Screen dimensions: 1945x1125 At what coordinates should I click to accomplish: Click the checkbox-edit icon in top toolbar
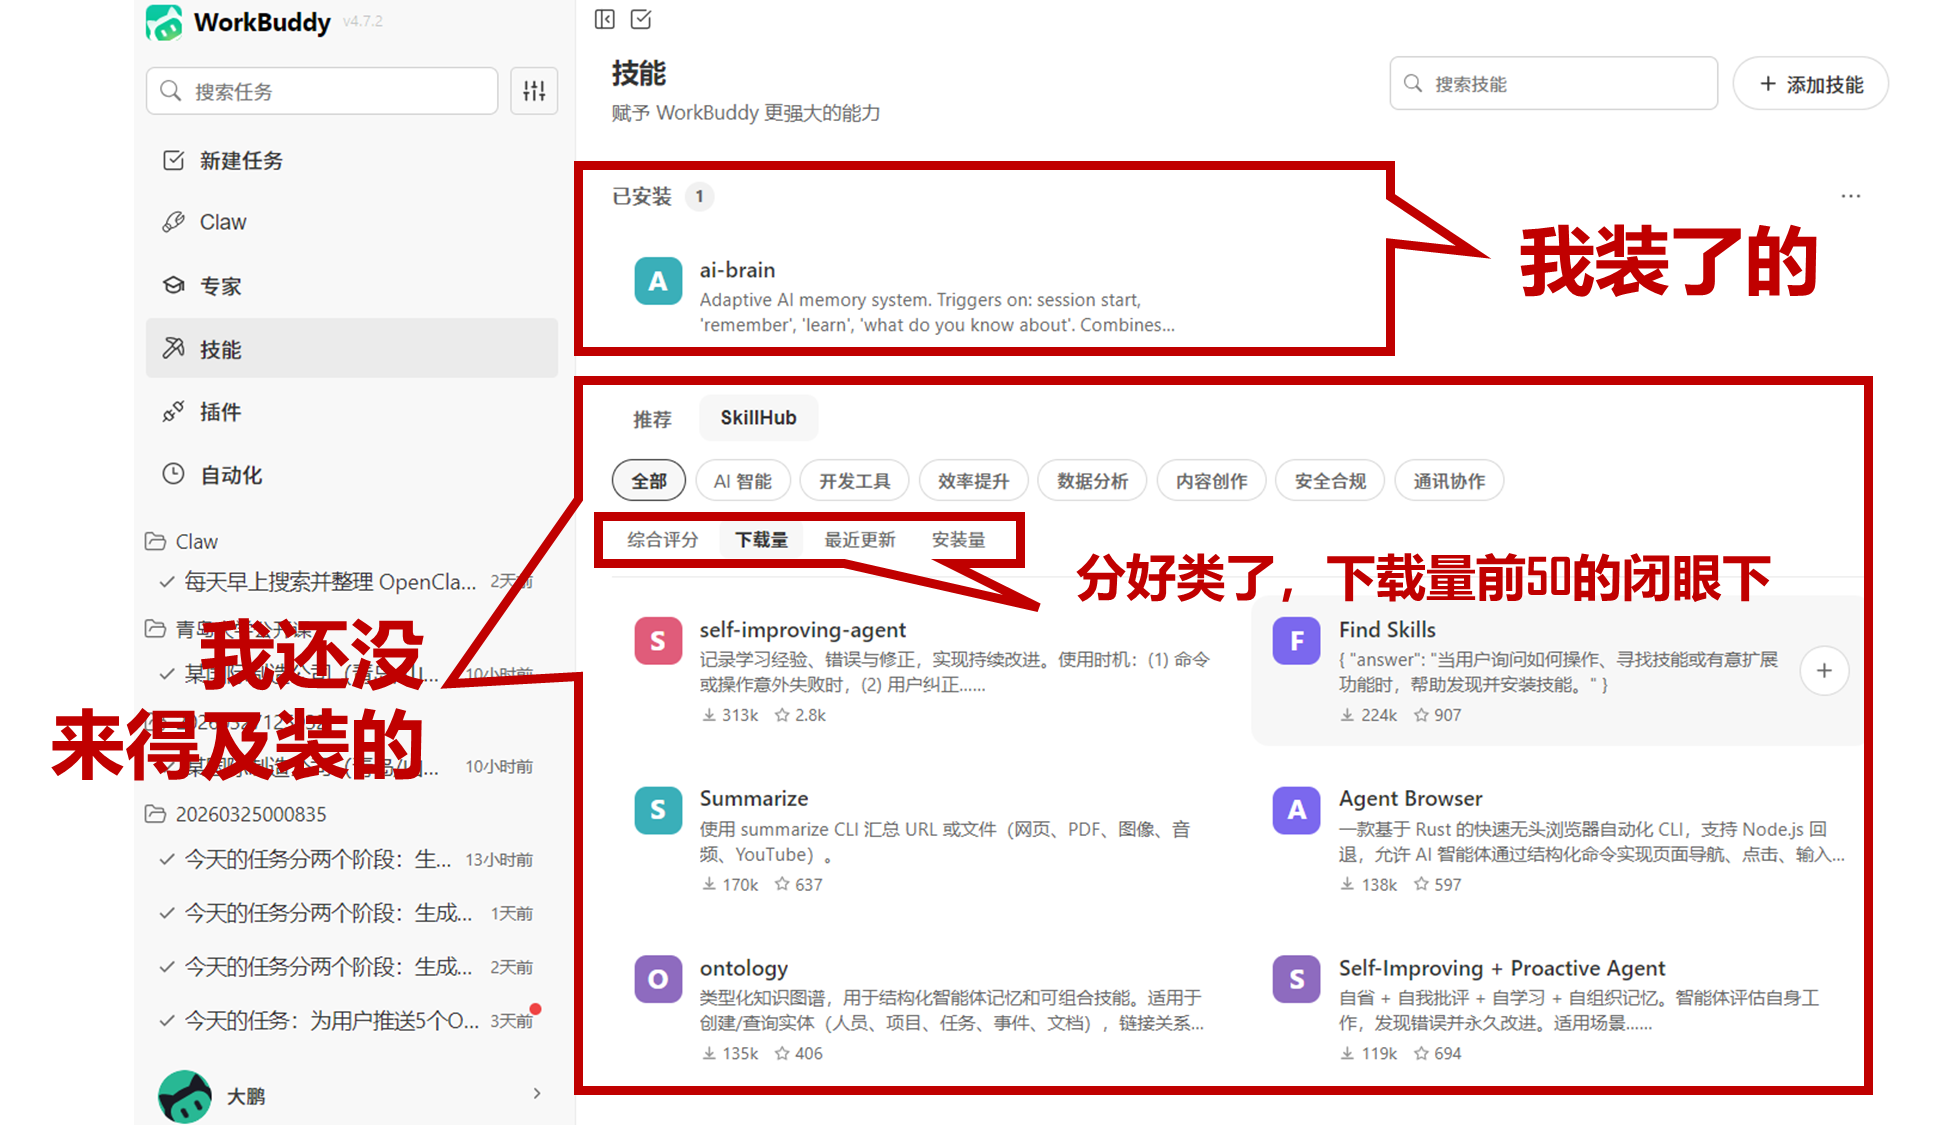pos(641,19)
